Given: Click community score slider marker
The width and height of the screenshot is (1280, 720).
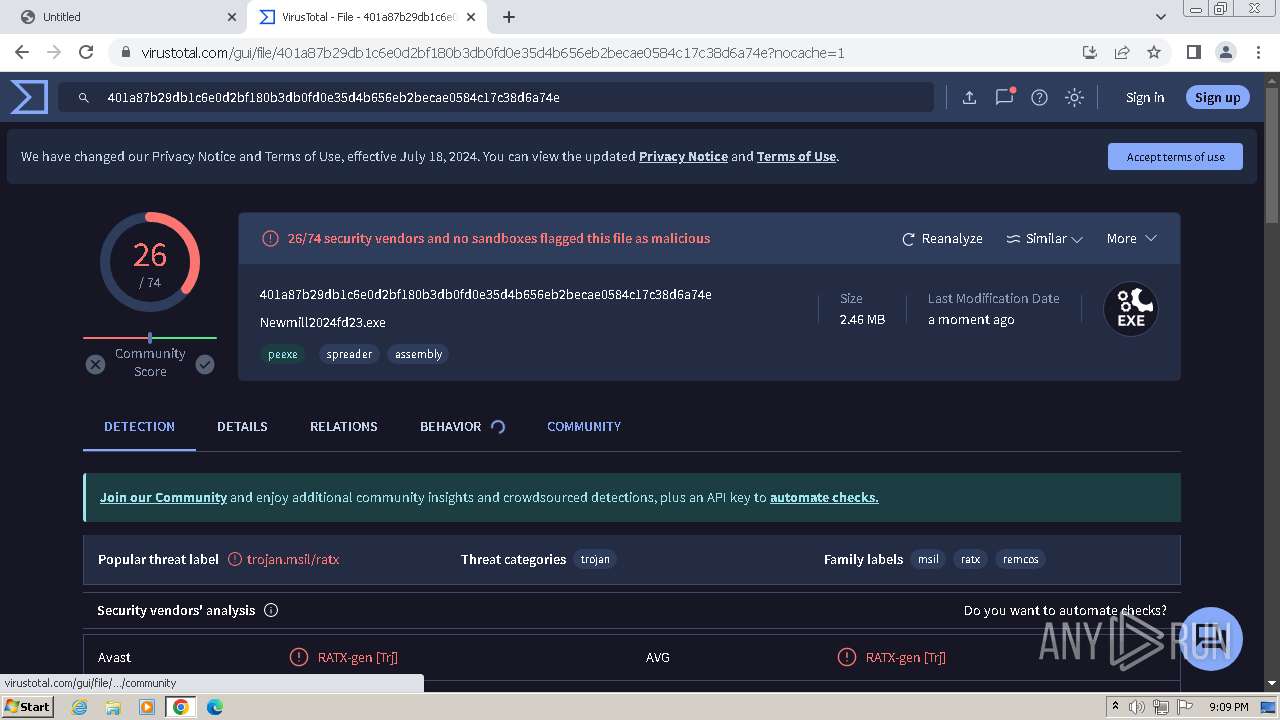Looking at the screenshot, I should 150,338.
